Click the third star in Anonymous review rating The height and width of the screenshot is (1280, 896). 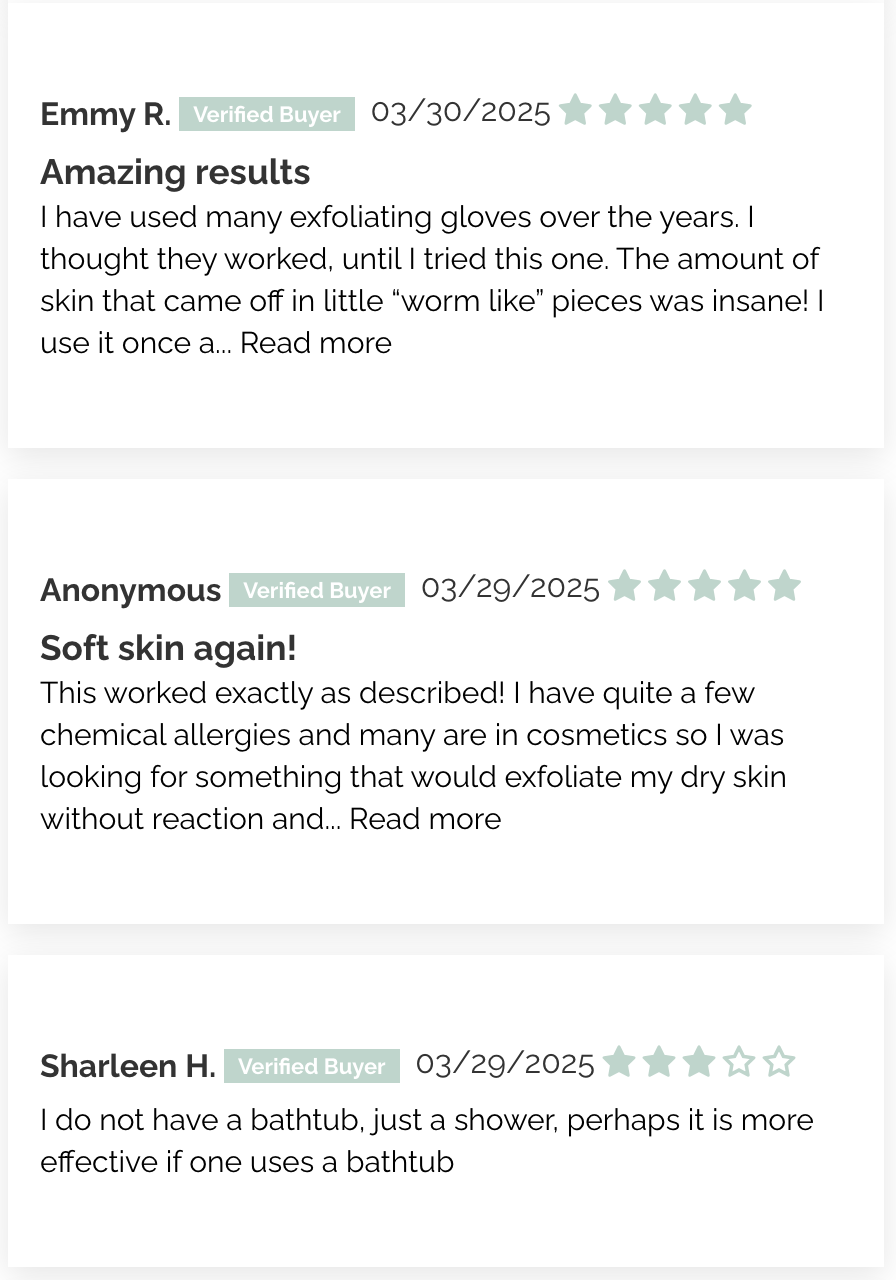704,585
